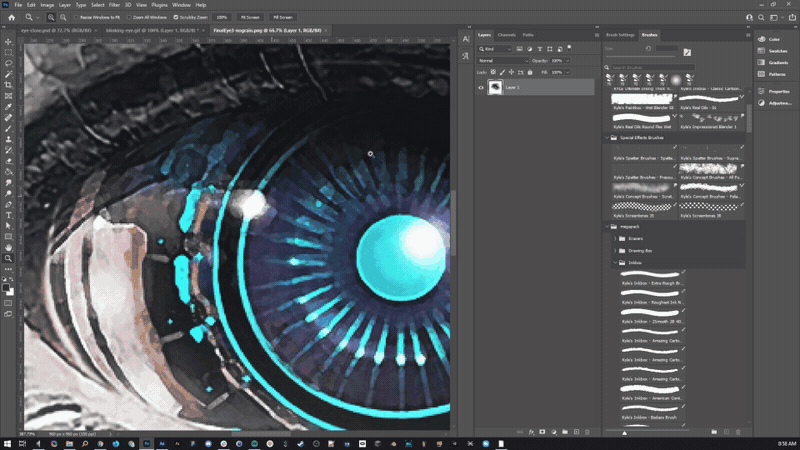Select the Pen tool

[x=8, y=204]
